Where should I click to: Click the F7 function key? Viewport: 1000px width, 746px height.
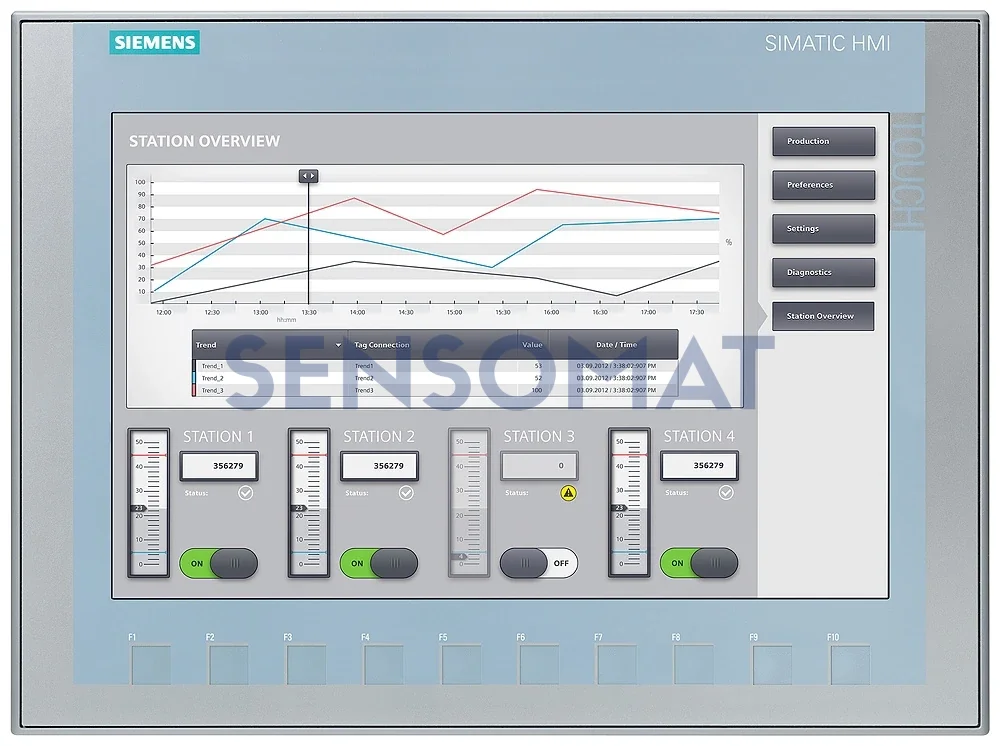tap(617, 665)
